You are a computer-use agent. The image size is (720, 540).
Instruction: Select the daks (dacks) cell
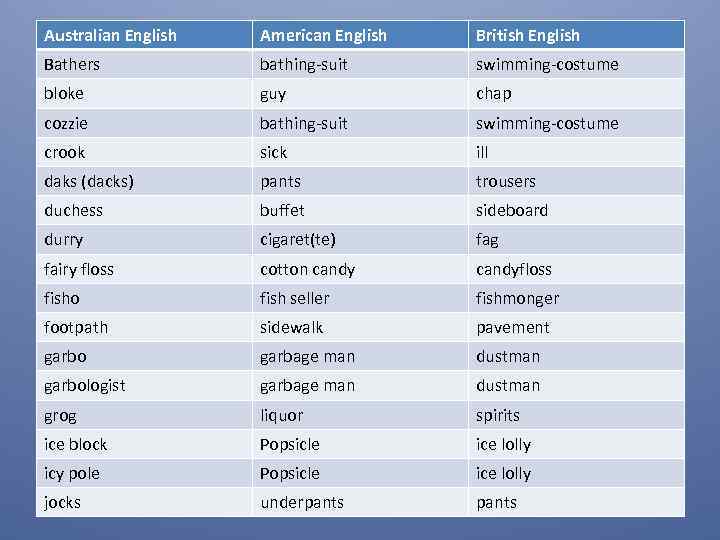89,181
